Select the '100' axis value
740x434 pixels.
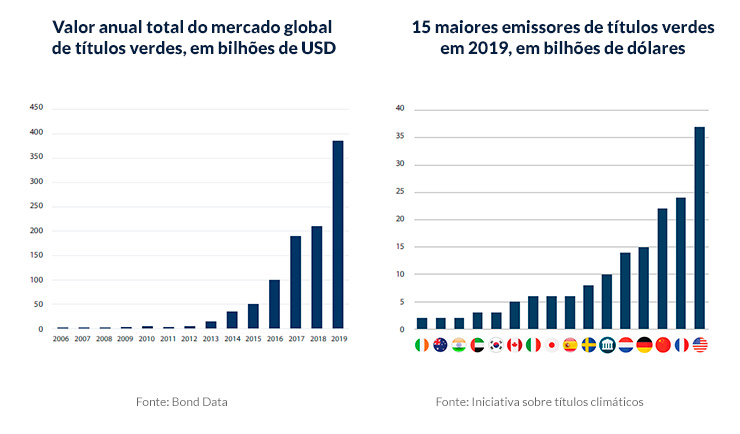click(36, 280)
